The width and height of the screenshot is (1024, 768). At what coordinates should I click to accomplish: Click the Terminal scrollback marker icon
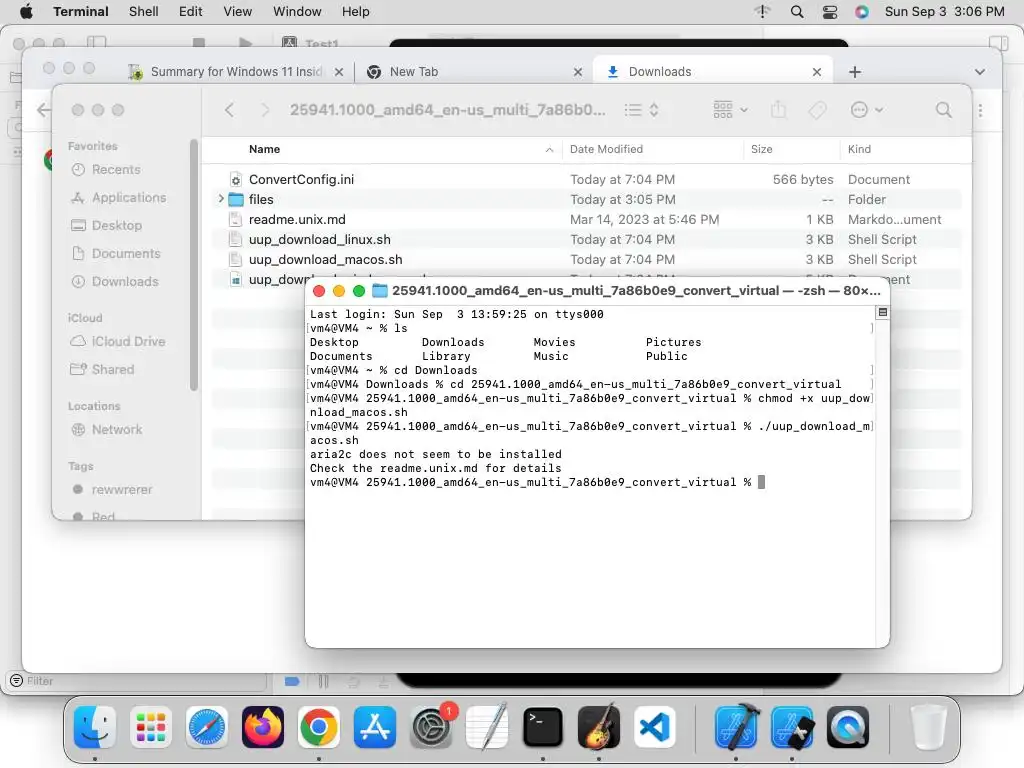[882, 312]
